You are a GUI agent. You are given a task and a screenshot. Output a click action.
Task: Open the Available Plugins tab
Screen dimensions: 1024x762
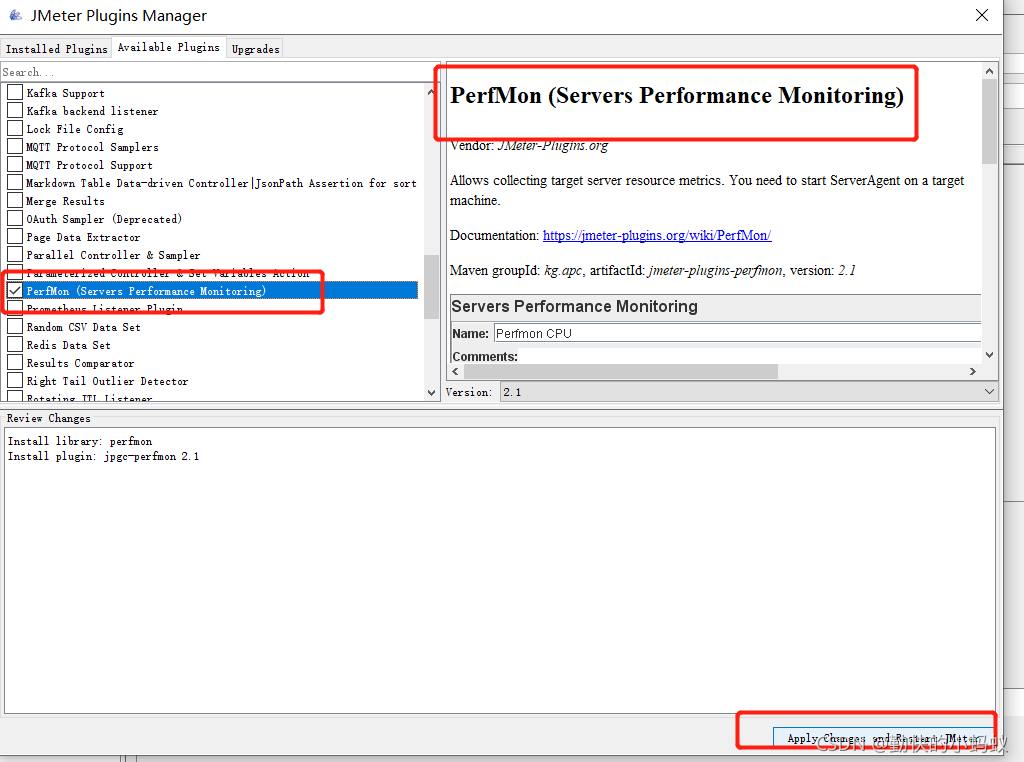[168, 47]
